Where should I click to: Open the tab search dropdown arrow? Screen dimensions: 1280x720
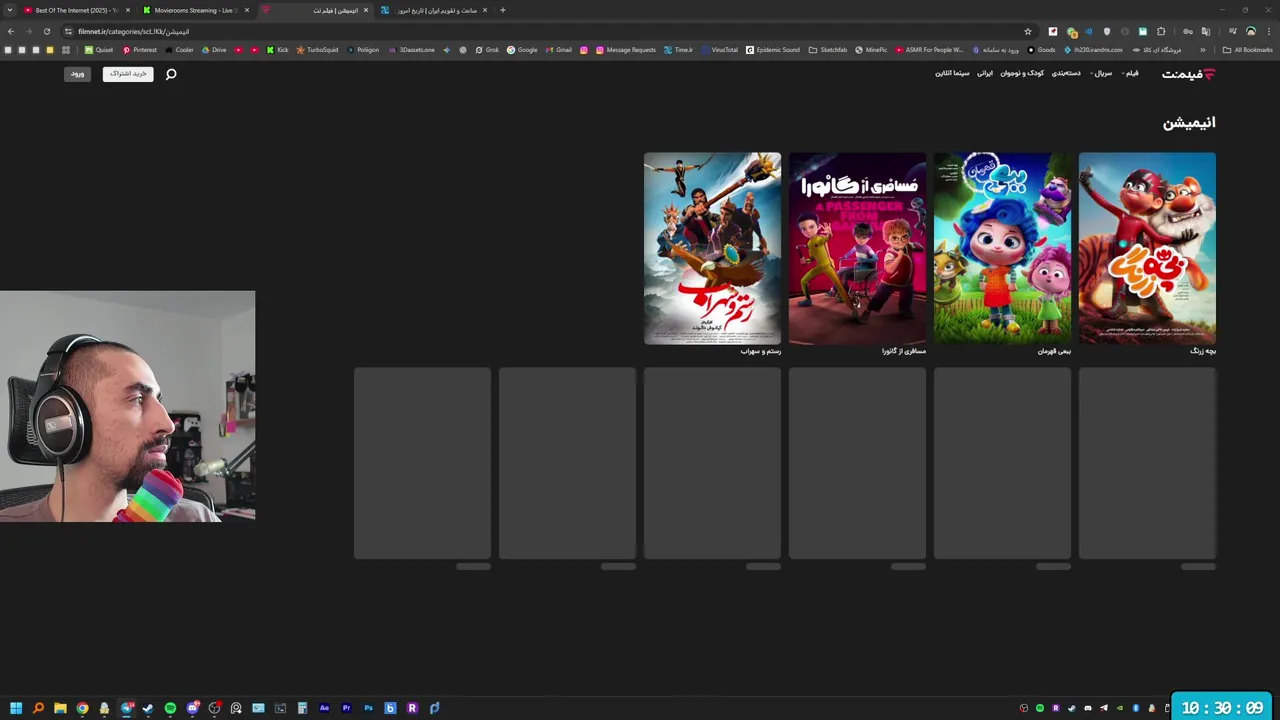click(x=9, y=10)
